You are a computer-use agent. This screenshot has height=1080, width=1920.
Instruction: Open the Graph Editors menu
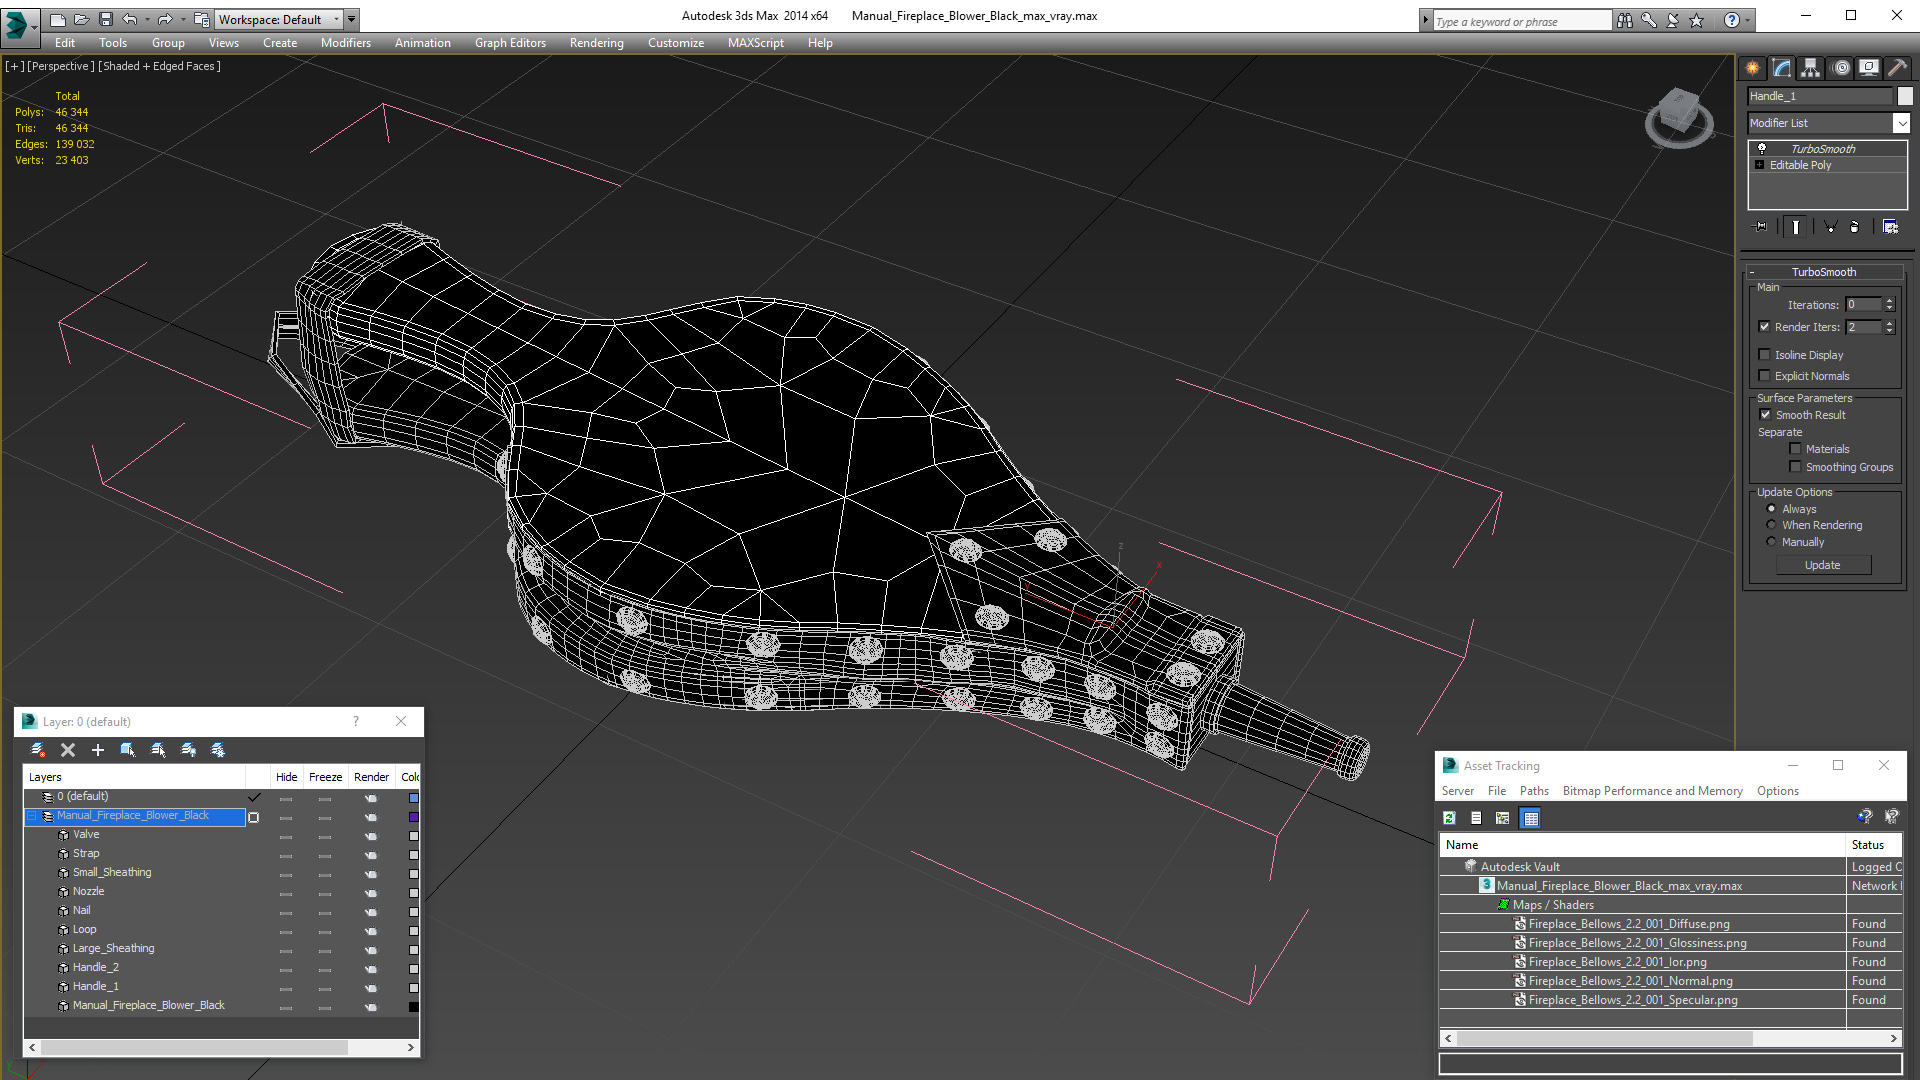510,43
